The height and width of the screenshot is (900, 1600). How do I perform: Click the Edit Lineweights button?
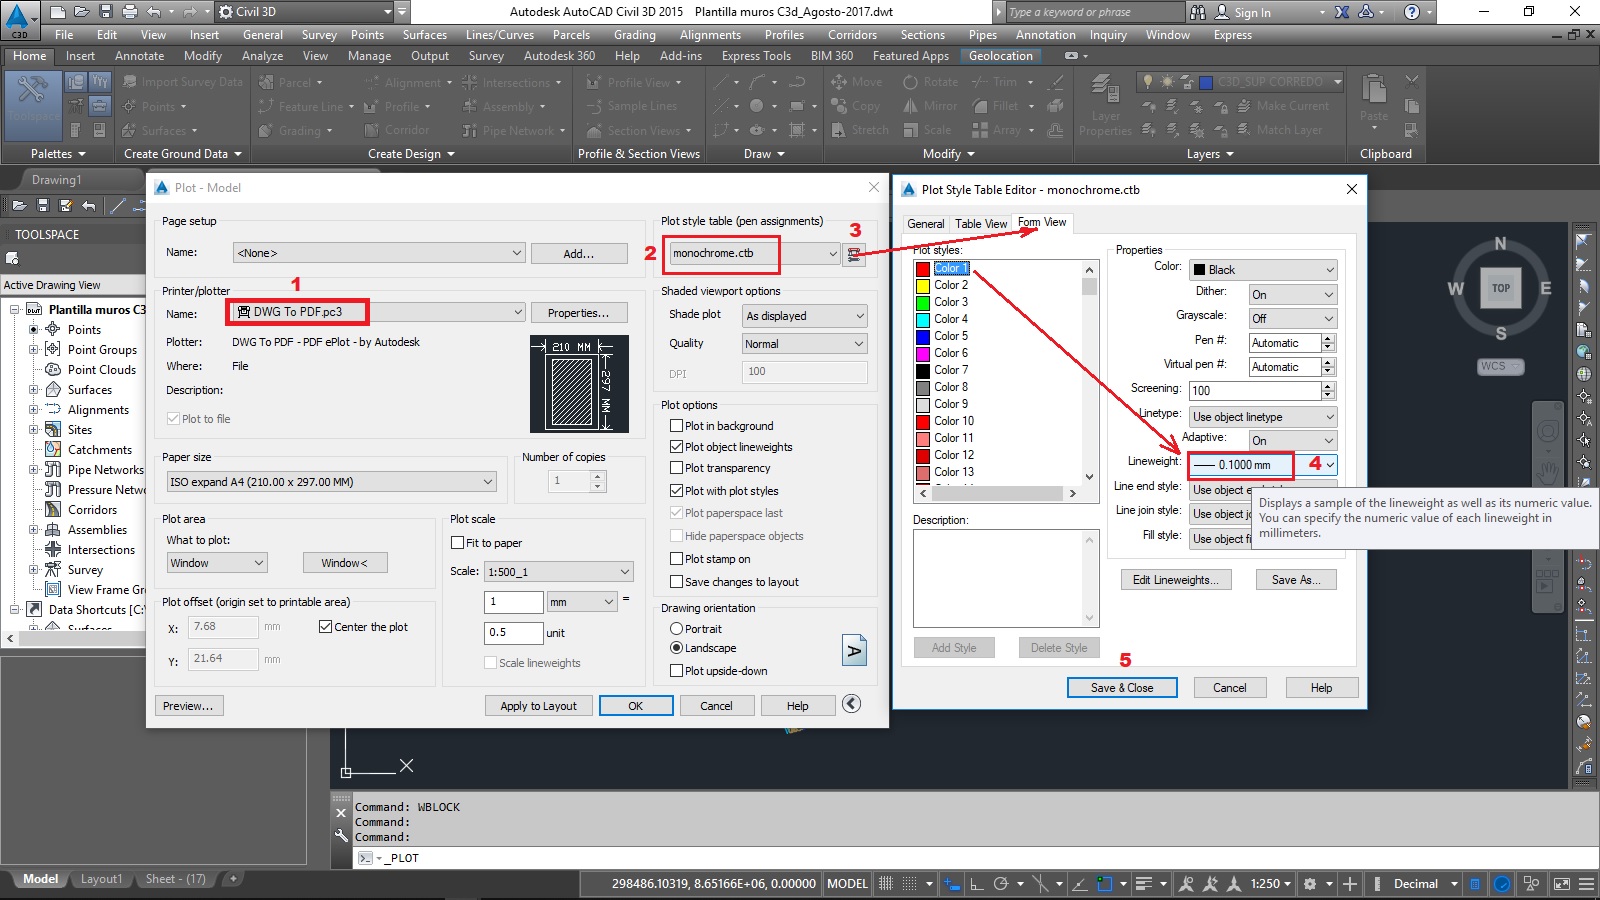click(x=1175, y=580)
